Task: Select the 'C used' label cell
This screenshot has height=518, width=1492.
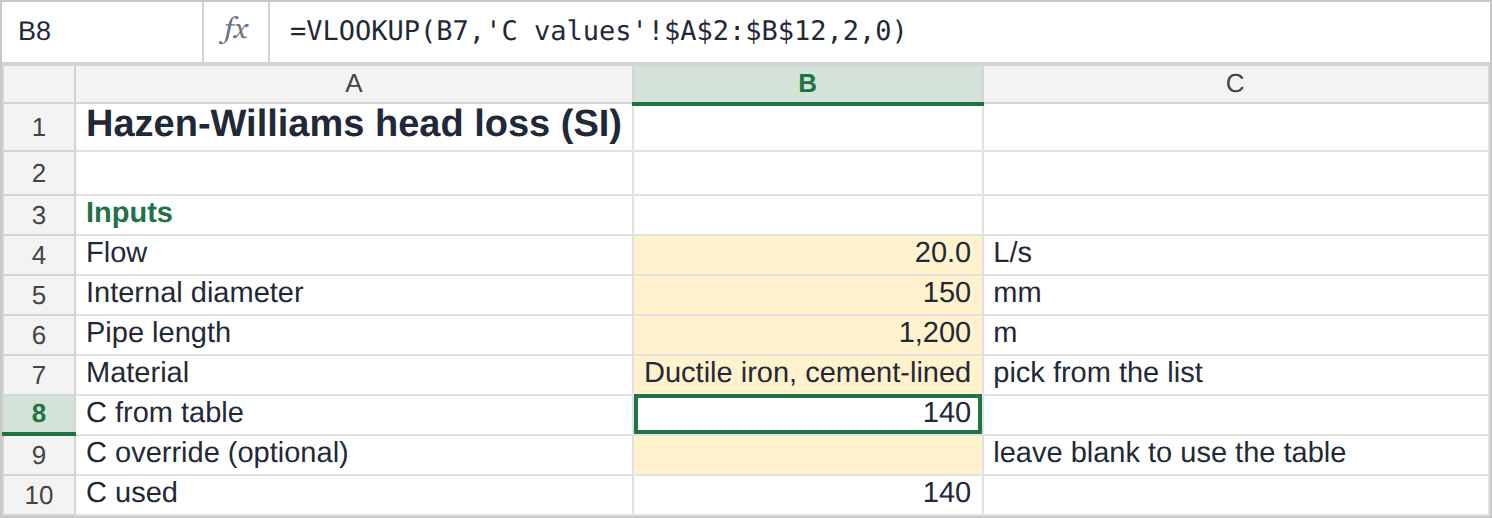Action: tap(354, 495)
